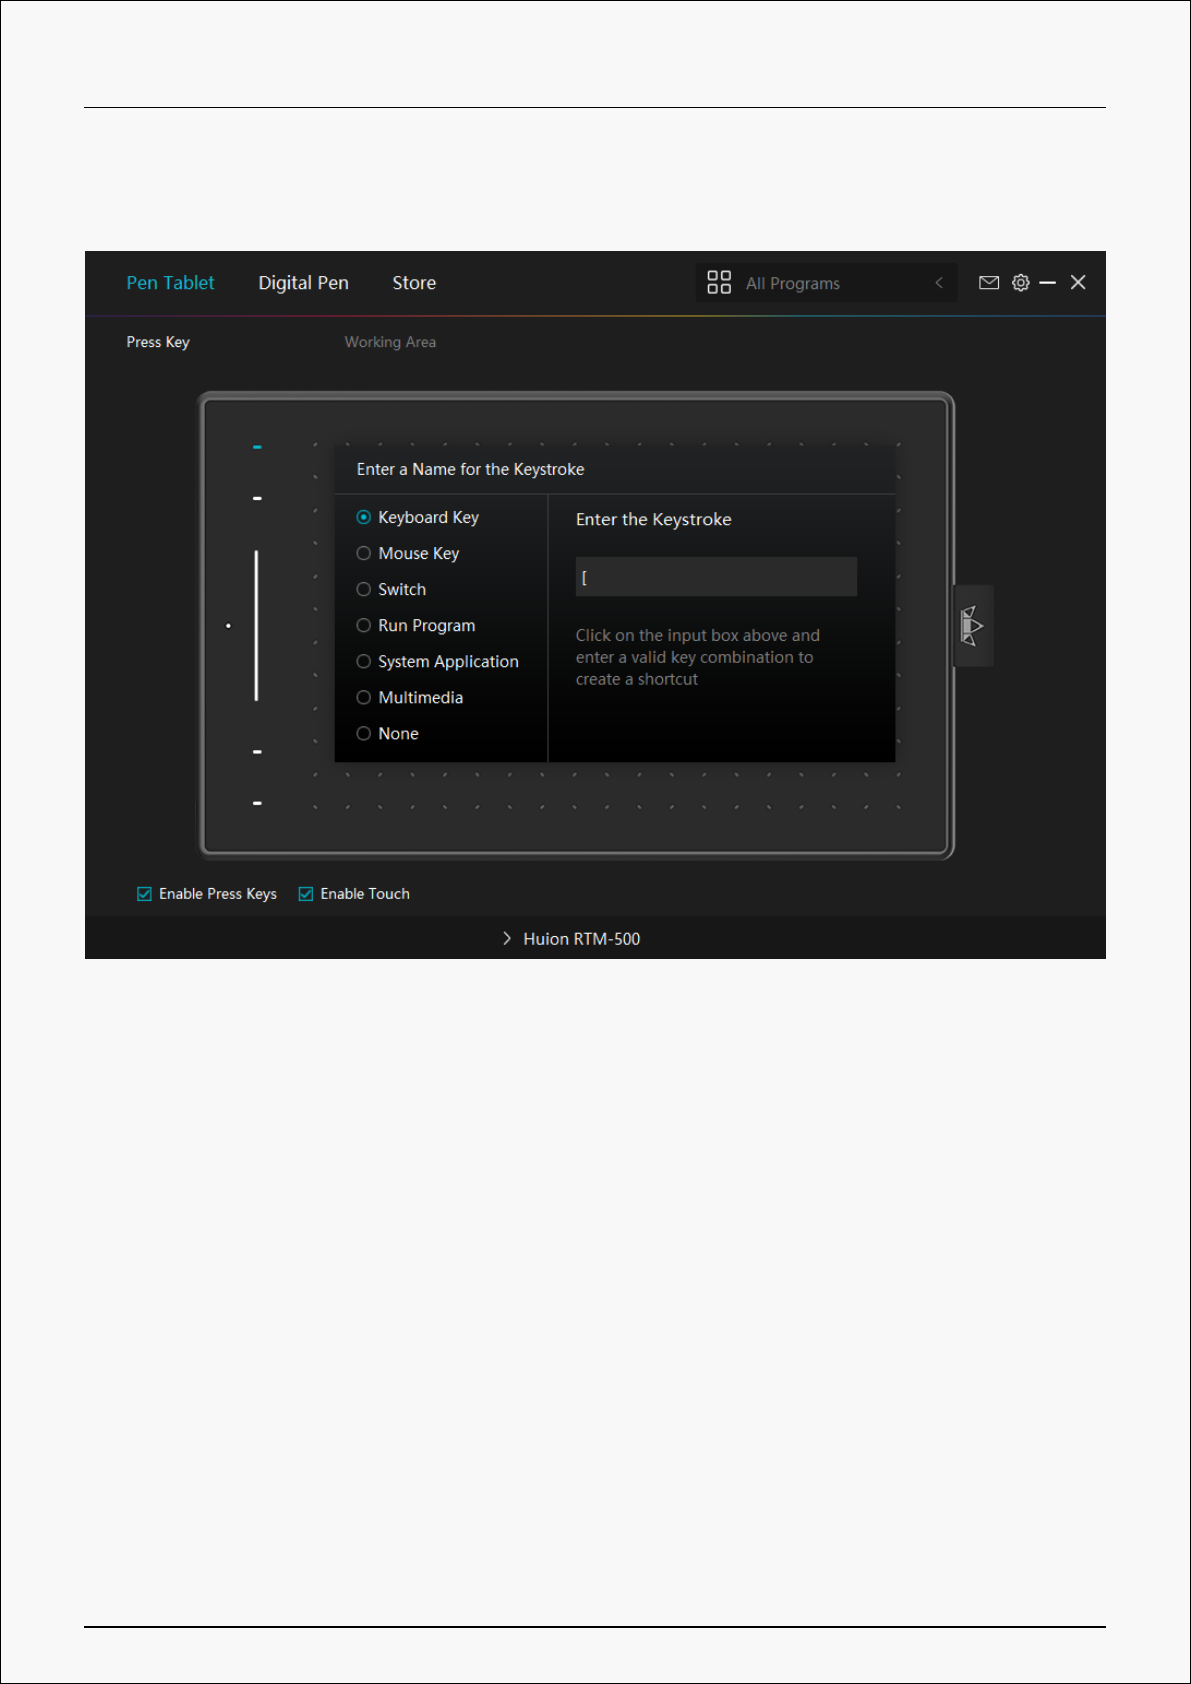The height and width of the screenshot is (1684, 1191).
Task: Choose the Run Program radio option
Action: [364, 626]
